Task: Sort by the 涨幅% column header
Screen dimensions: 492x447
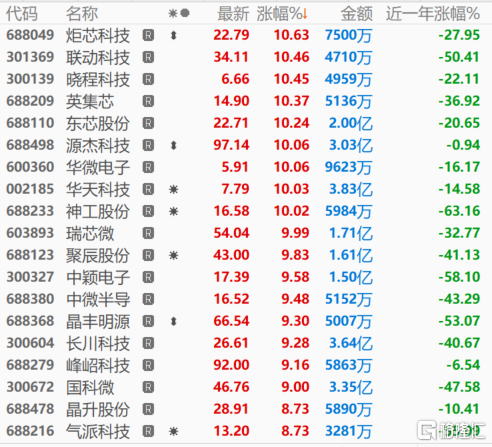Action: click(x=282, y=14)
